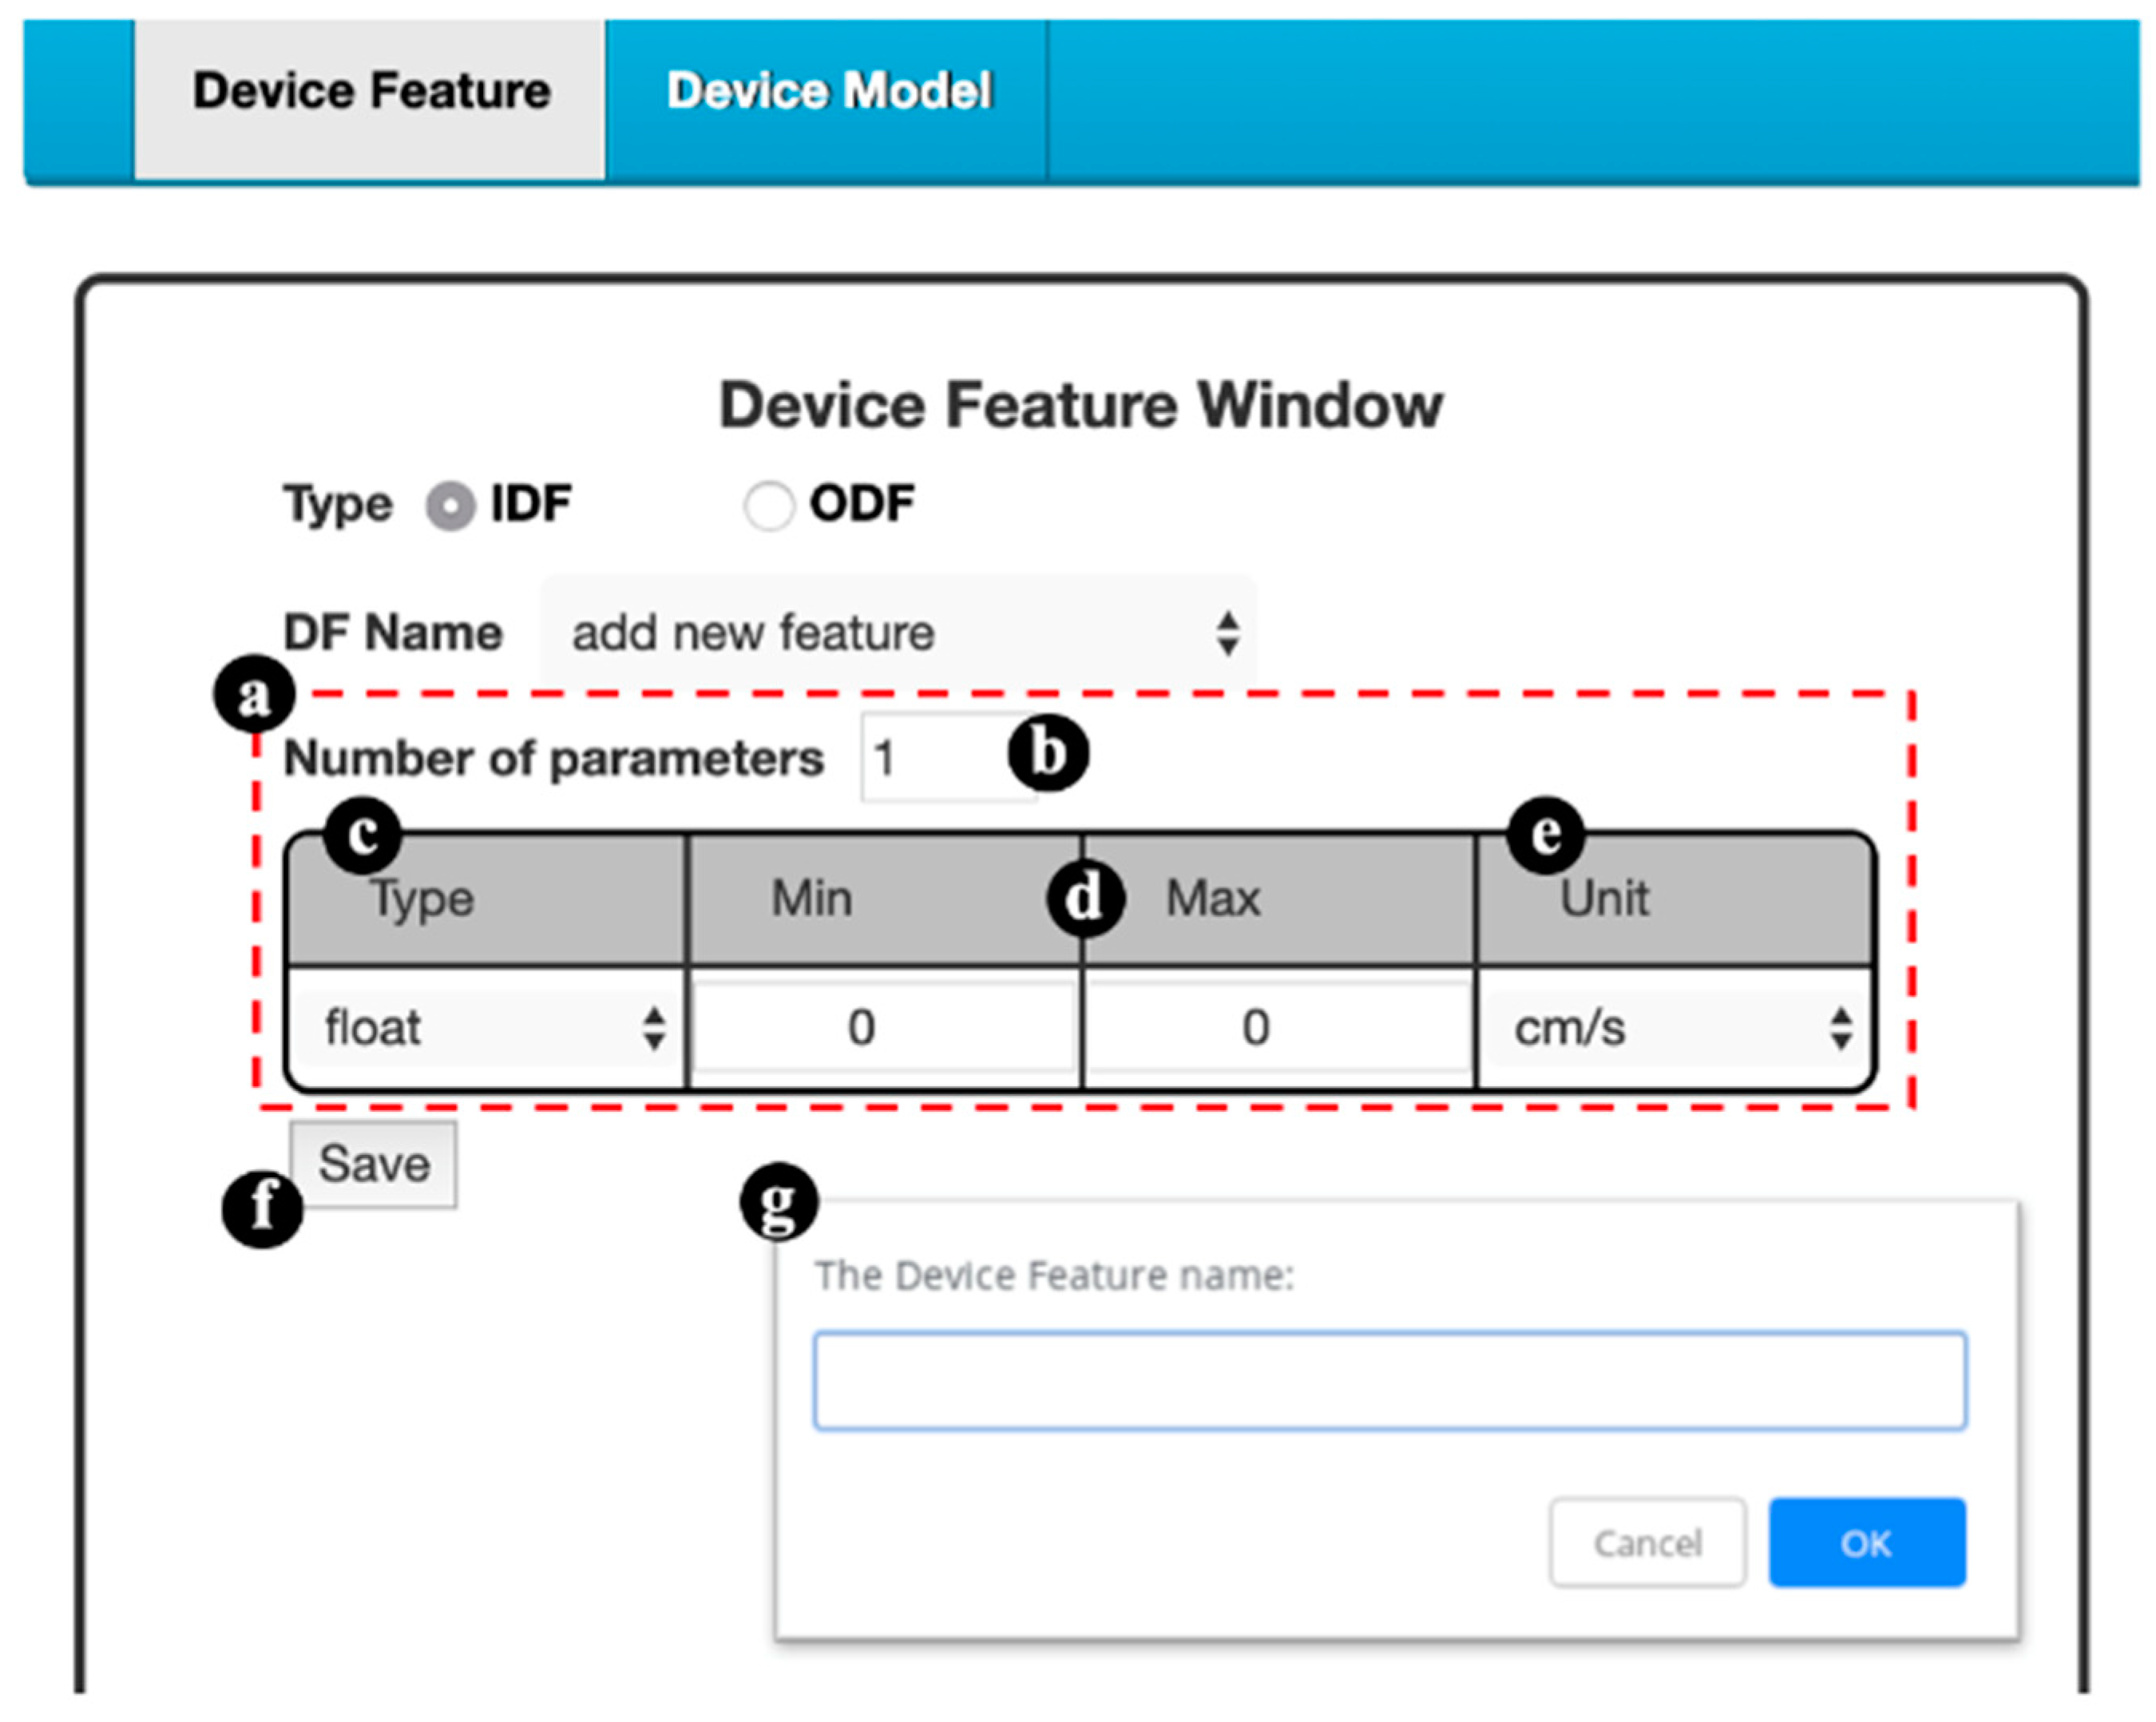
Task: Click the Unit column header
Action: 1604,899
